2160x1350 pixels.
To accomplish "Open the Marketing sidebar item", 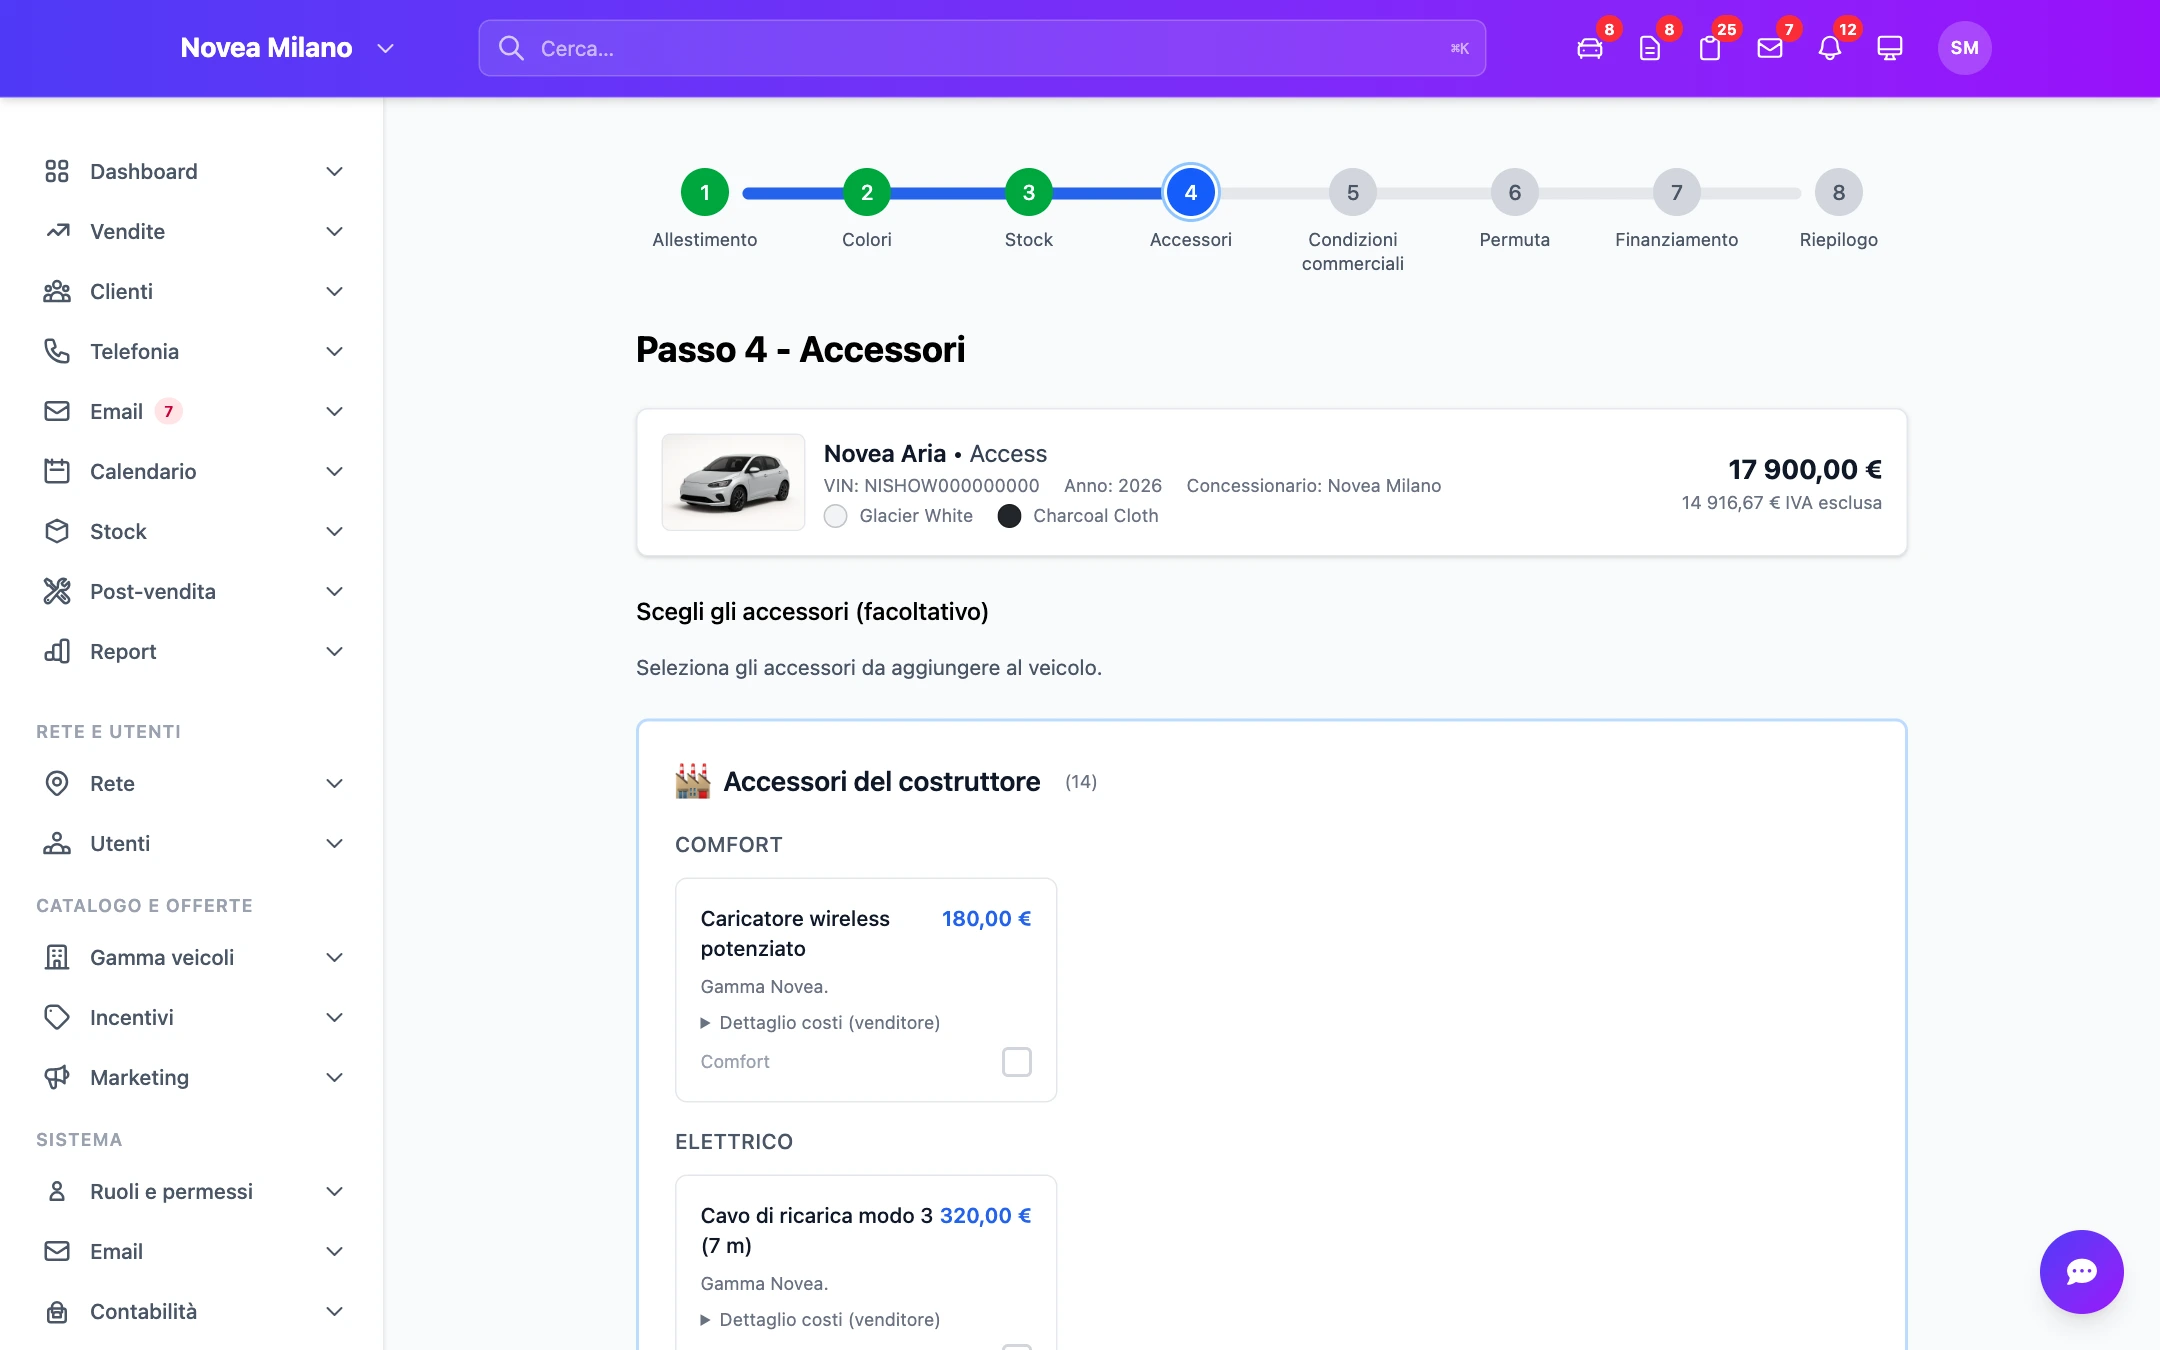I will (x=192, y=1077).
